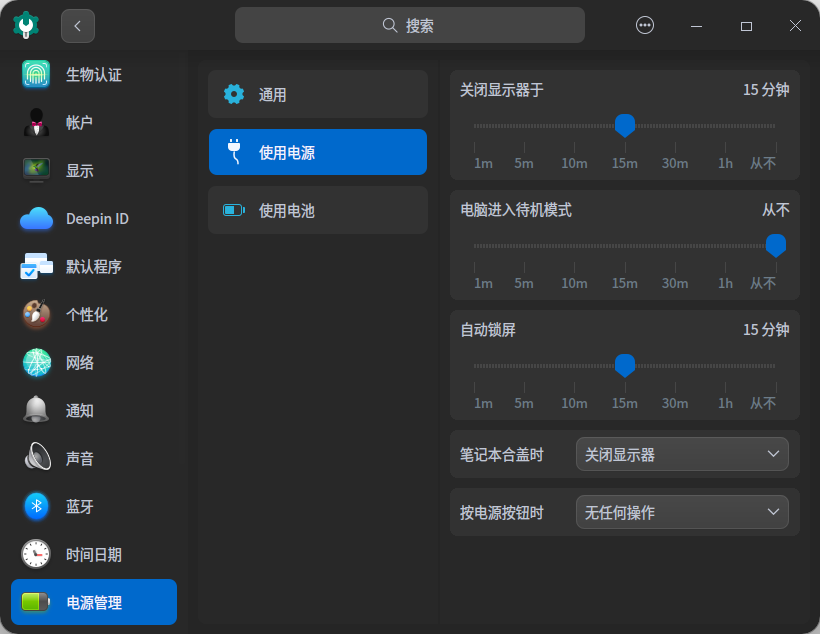The image size is (820, 634).
Task: Click the 搜索 search field
Action: [x=409, y=25]
